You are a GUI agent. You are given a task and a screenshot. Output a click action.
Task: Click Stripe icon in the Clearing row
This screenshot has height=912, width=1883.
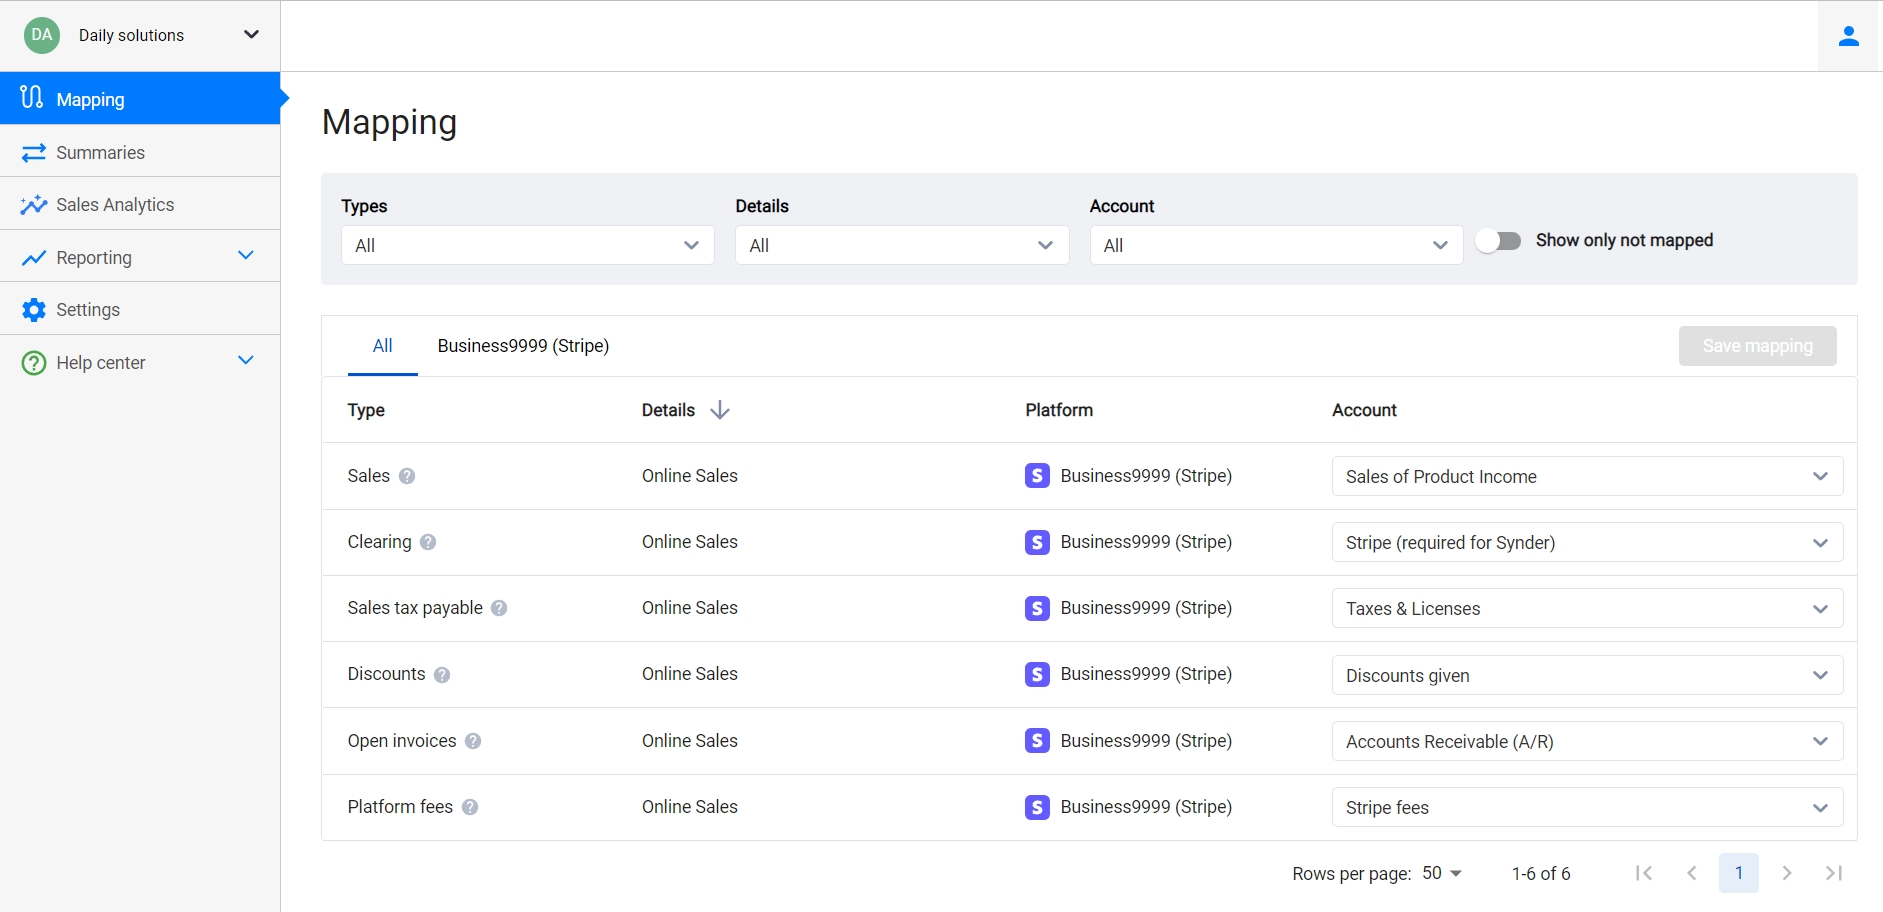point(1037,542)
